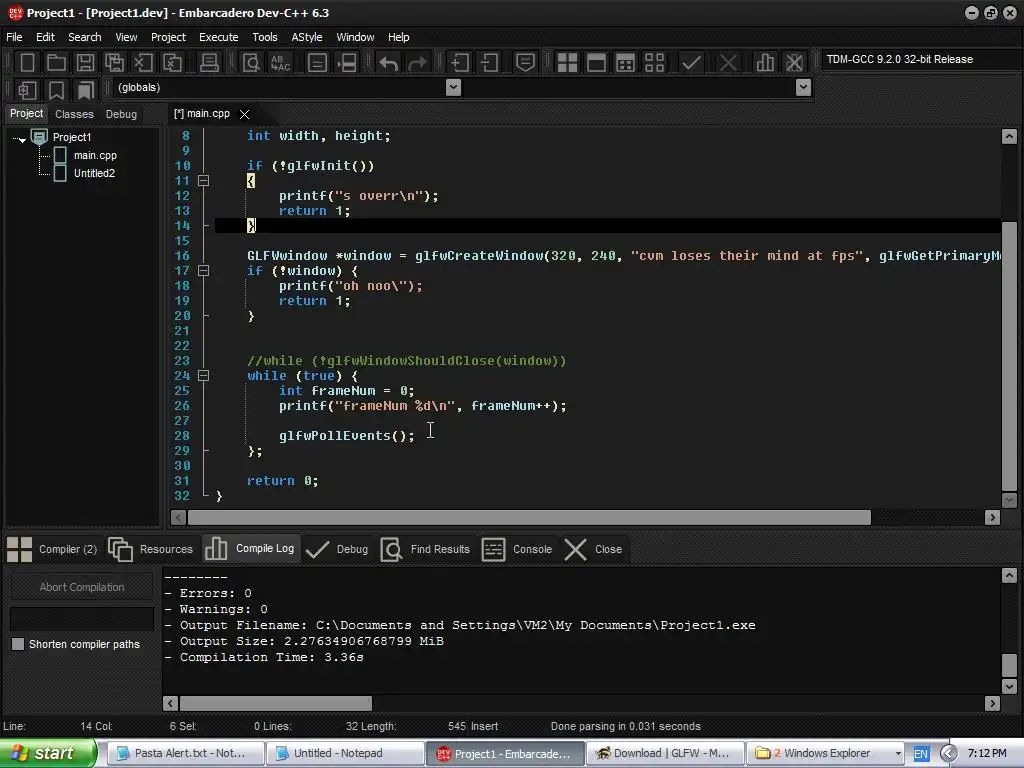Switch to Pasta Alert.txt Notepad taskbar item
The width and height of the screenshot is (1024, 768).
pyautogui.click(x=185, y=754)
